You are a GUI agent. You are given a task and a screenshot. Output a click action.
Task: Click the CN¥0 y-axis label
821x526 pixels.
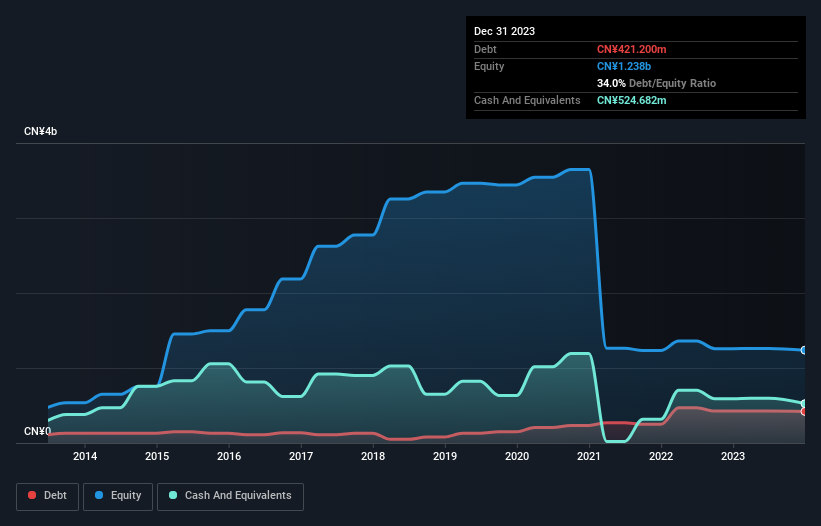click(x=38, y=431)
